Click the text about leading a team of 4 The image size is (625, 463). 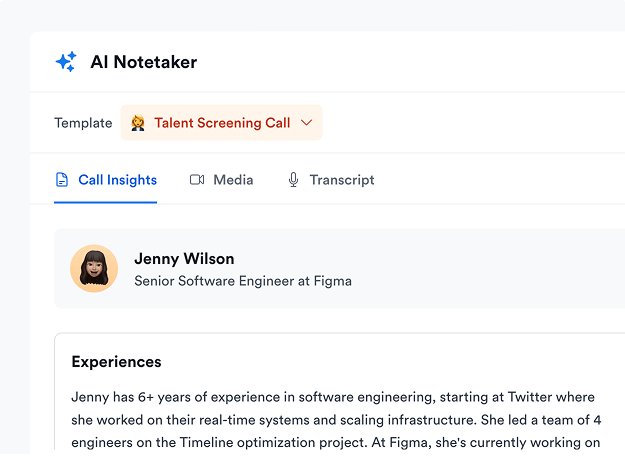(541, 420)
